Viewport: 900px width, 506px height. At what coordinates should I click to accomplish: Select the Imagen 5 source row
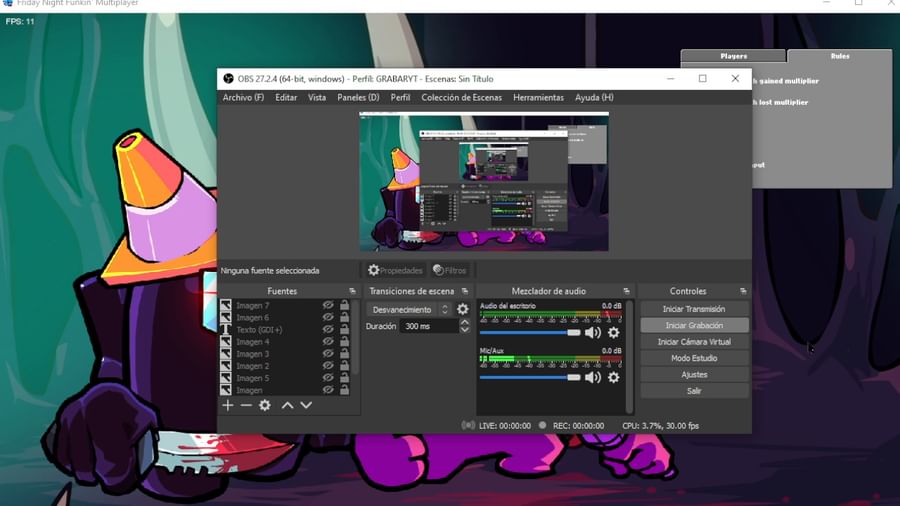coord(285,378)
